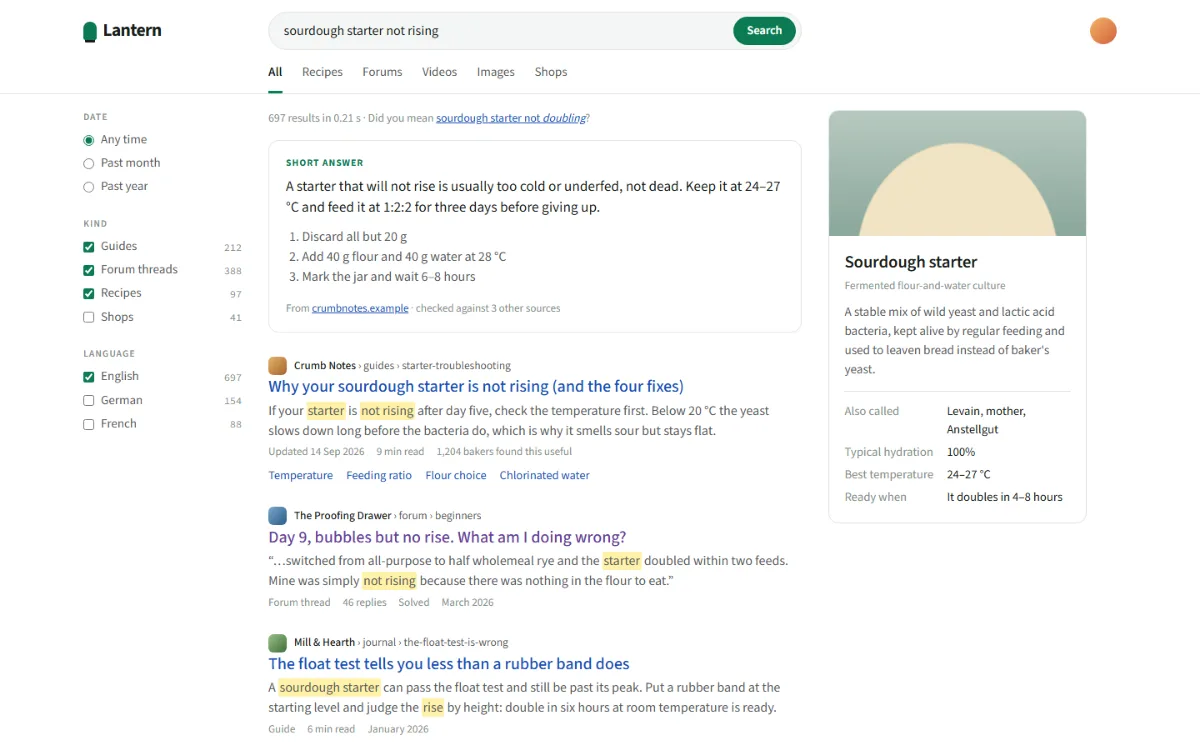Switch to the Shops tab

click(551, 72)
